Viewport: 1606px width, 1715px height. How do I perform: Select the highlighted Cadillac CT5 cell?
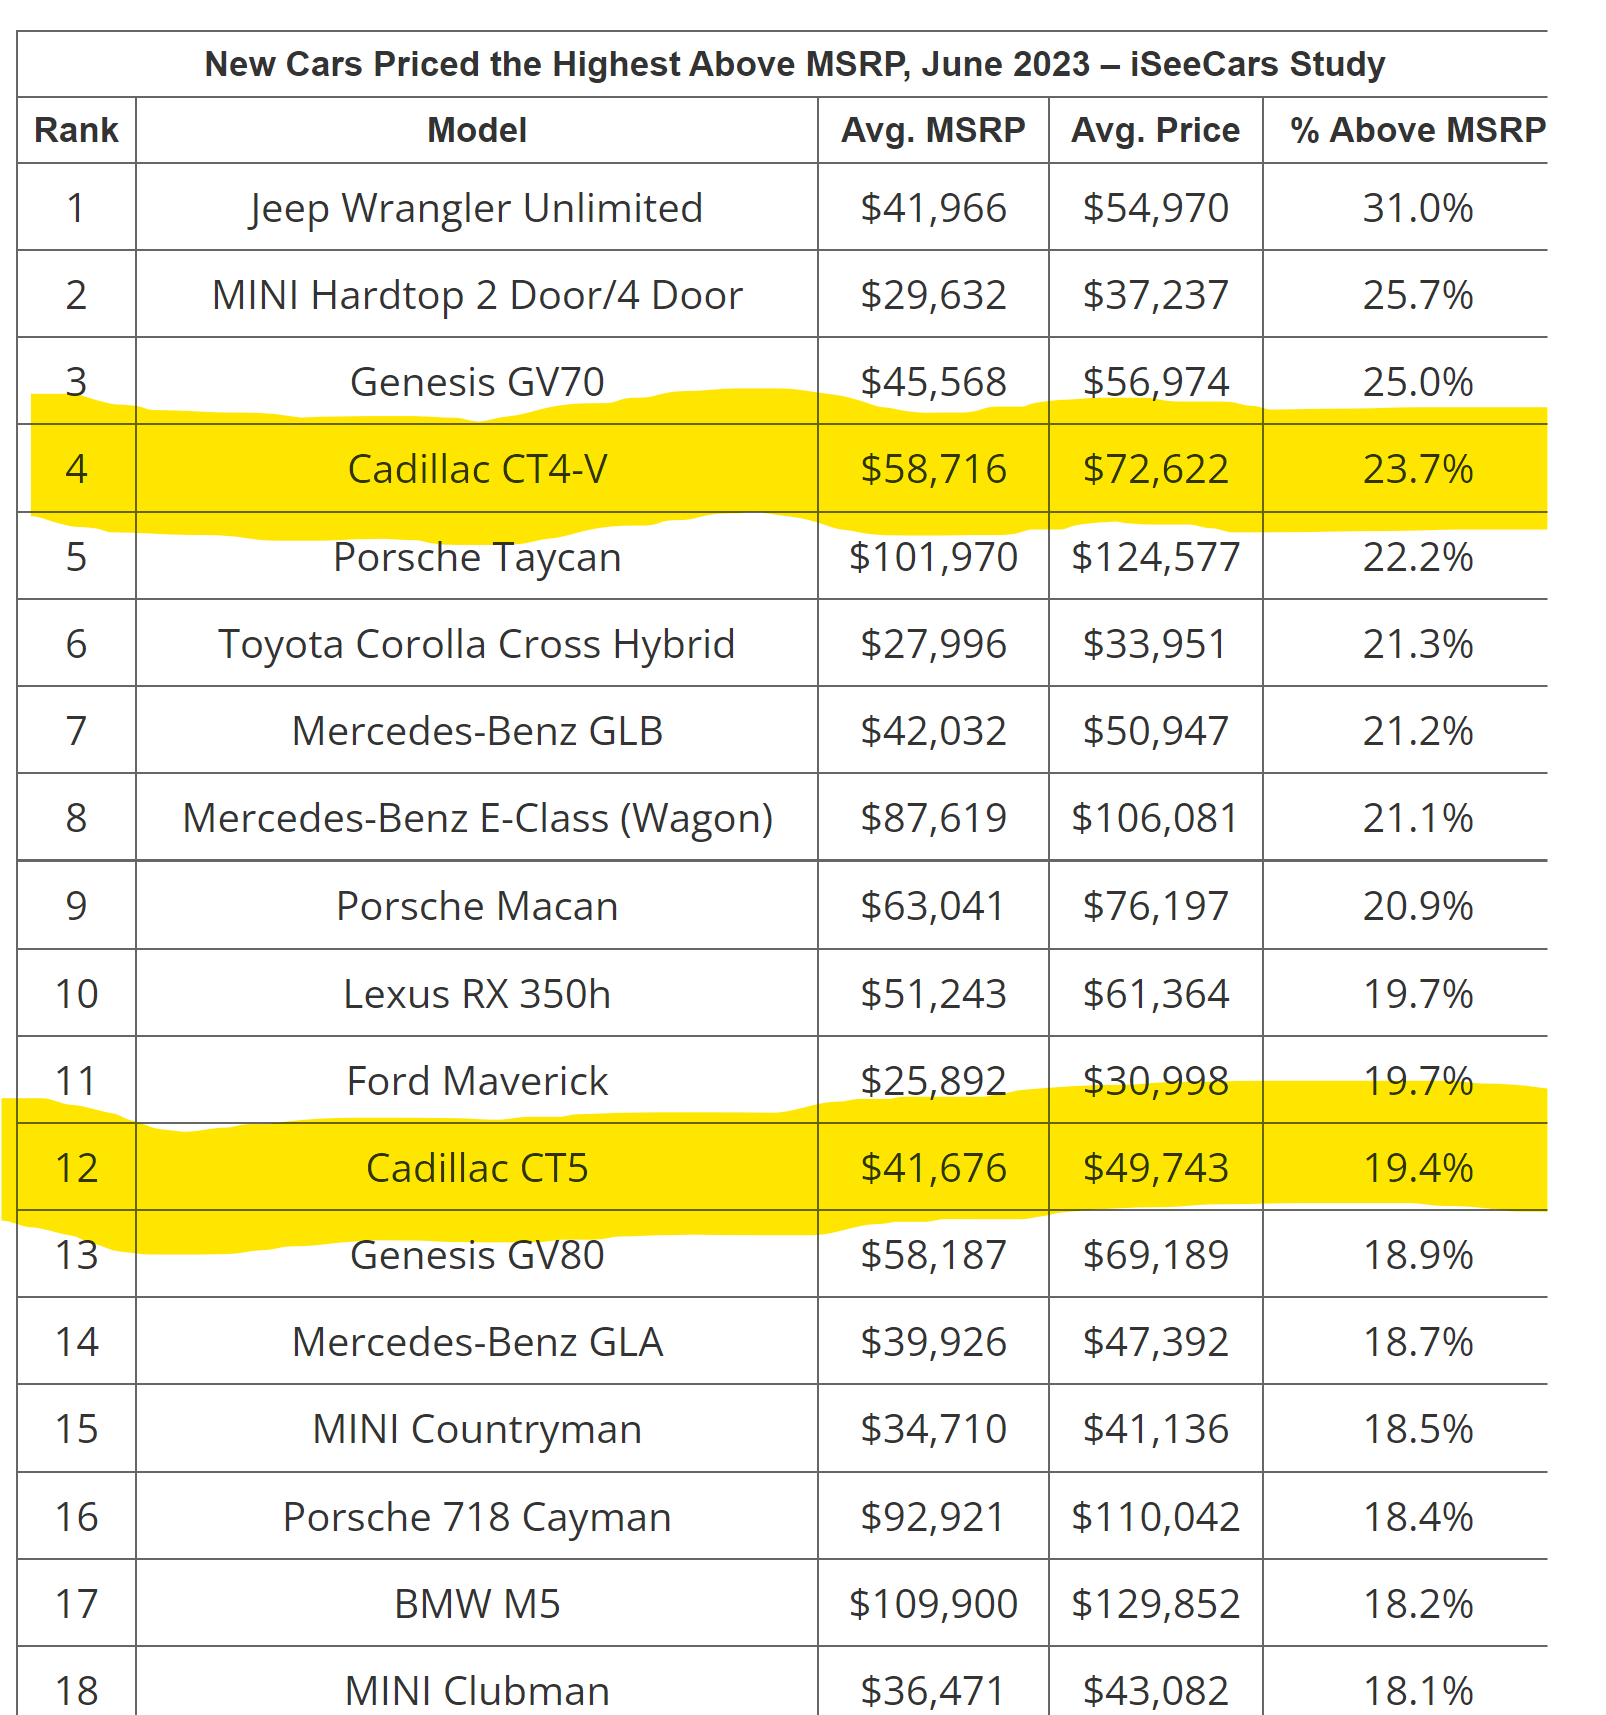pyautogui.click(x=477, y=1168)
